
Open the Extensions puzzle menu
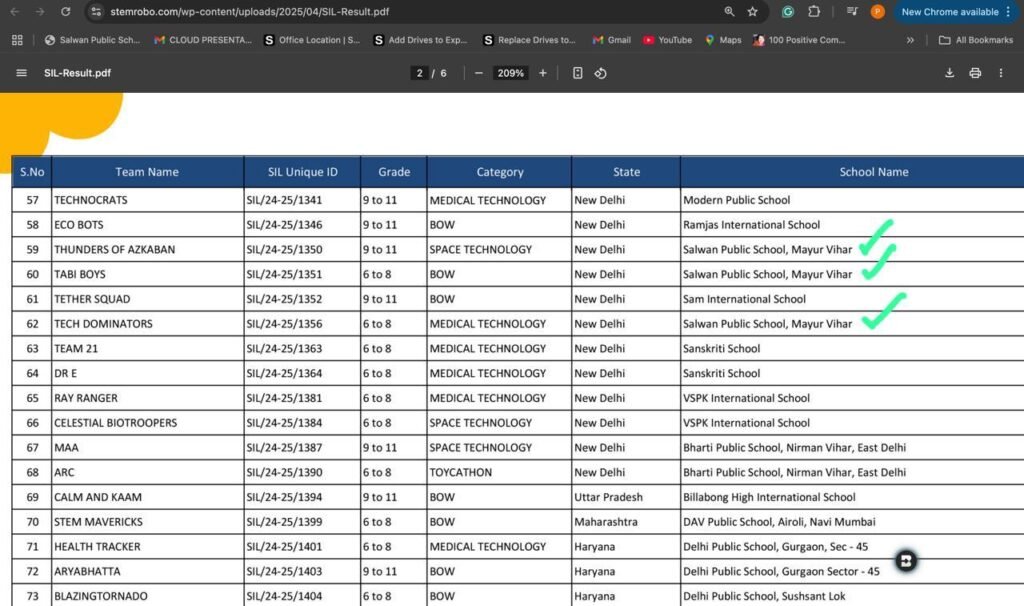(x=814, y=12)
